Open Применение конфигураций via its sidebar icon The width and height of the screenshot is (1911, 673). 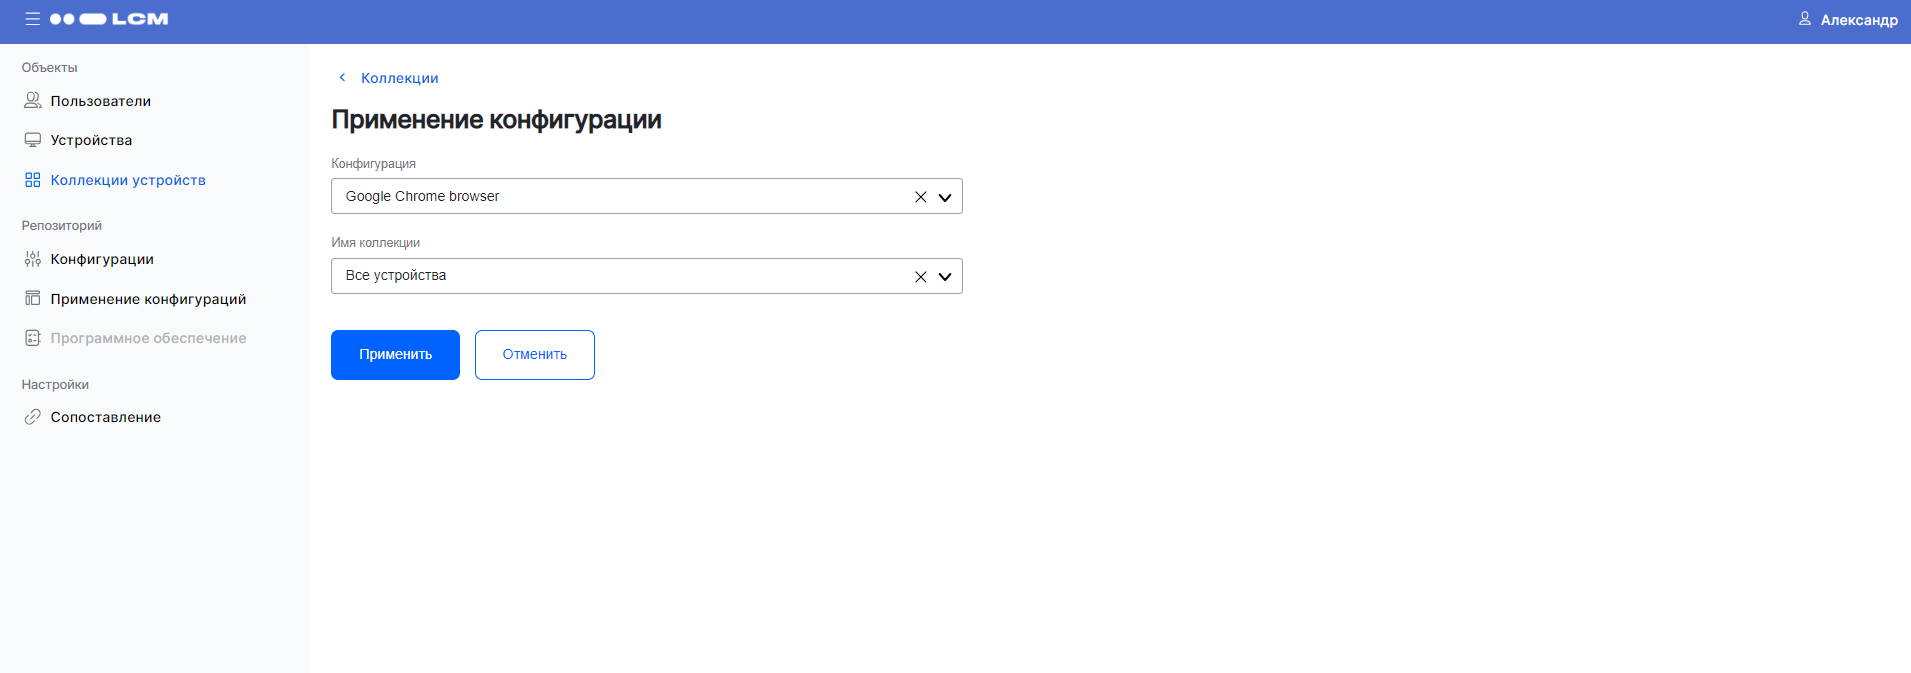pyautogui.click(x=31, y=298)
